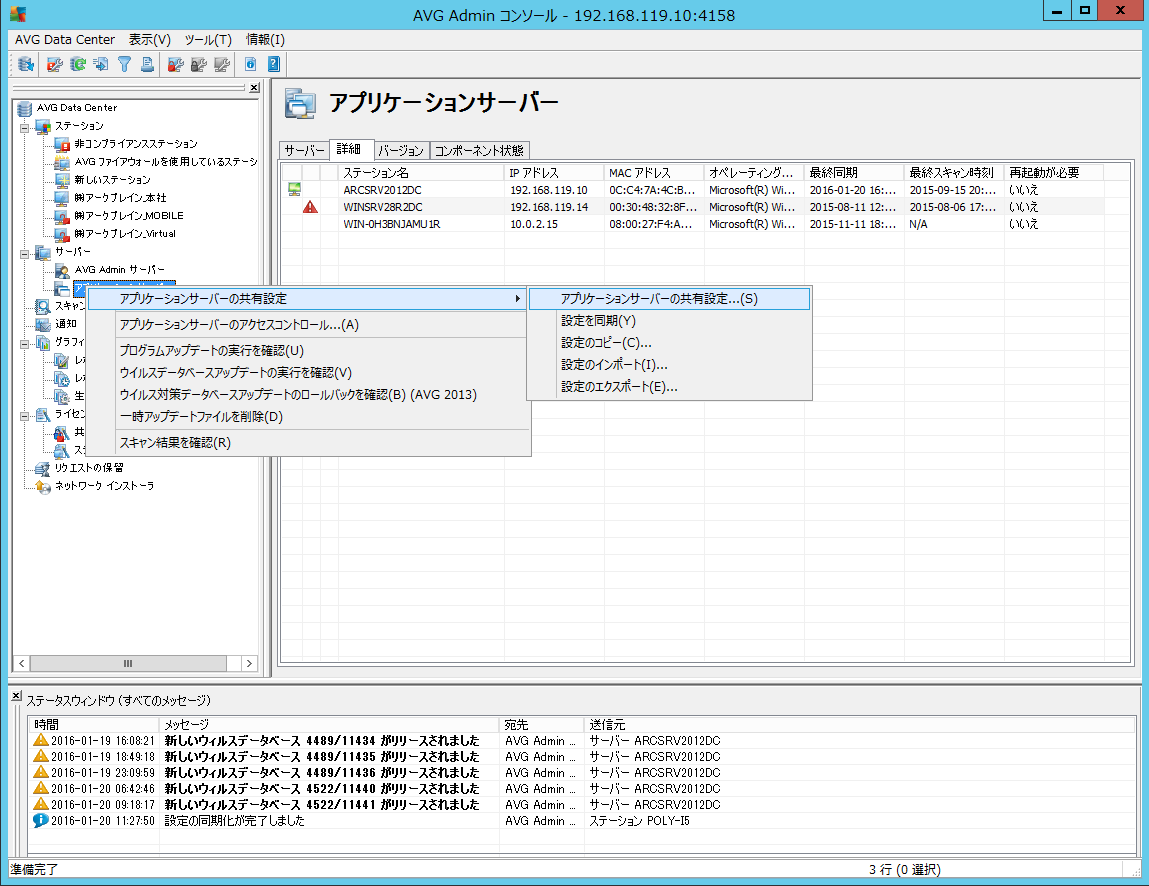1149x886 pixels.
Task: Choose スキャン結果を確認(R) in context menu
Action: point(307,443)
